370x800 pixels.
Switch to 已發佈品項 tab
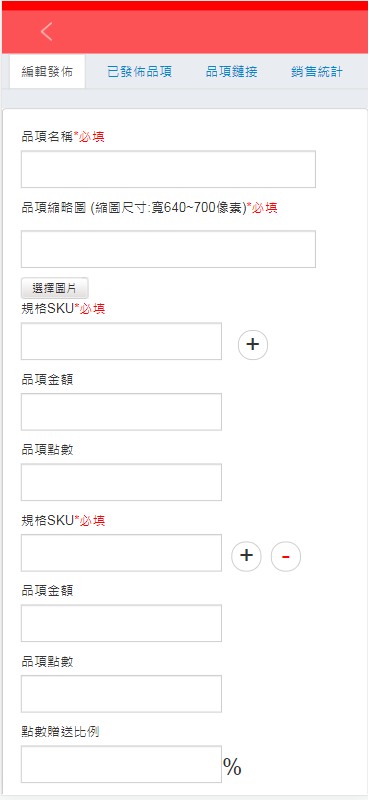tap(139, 72)
